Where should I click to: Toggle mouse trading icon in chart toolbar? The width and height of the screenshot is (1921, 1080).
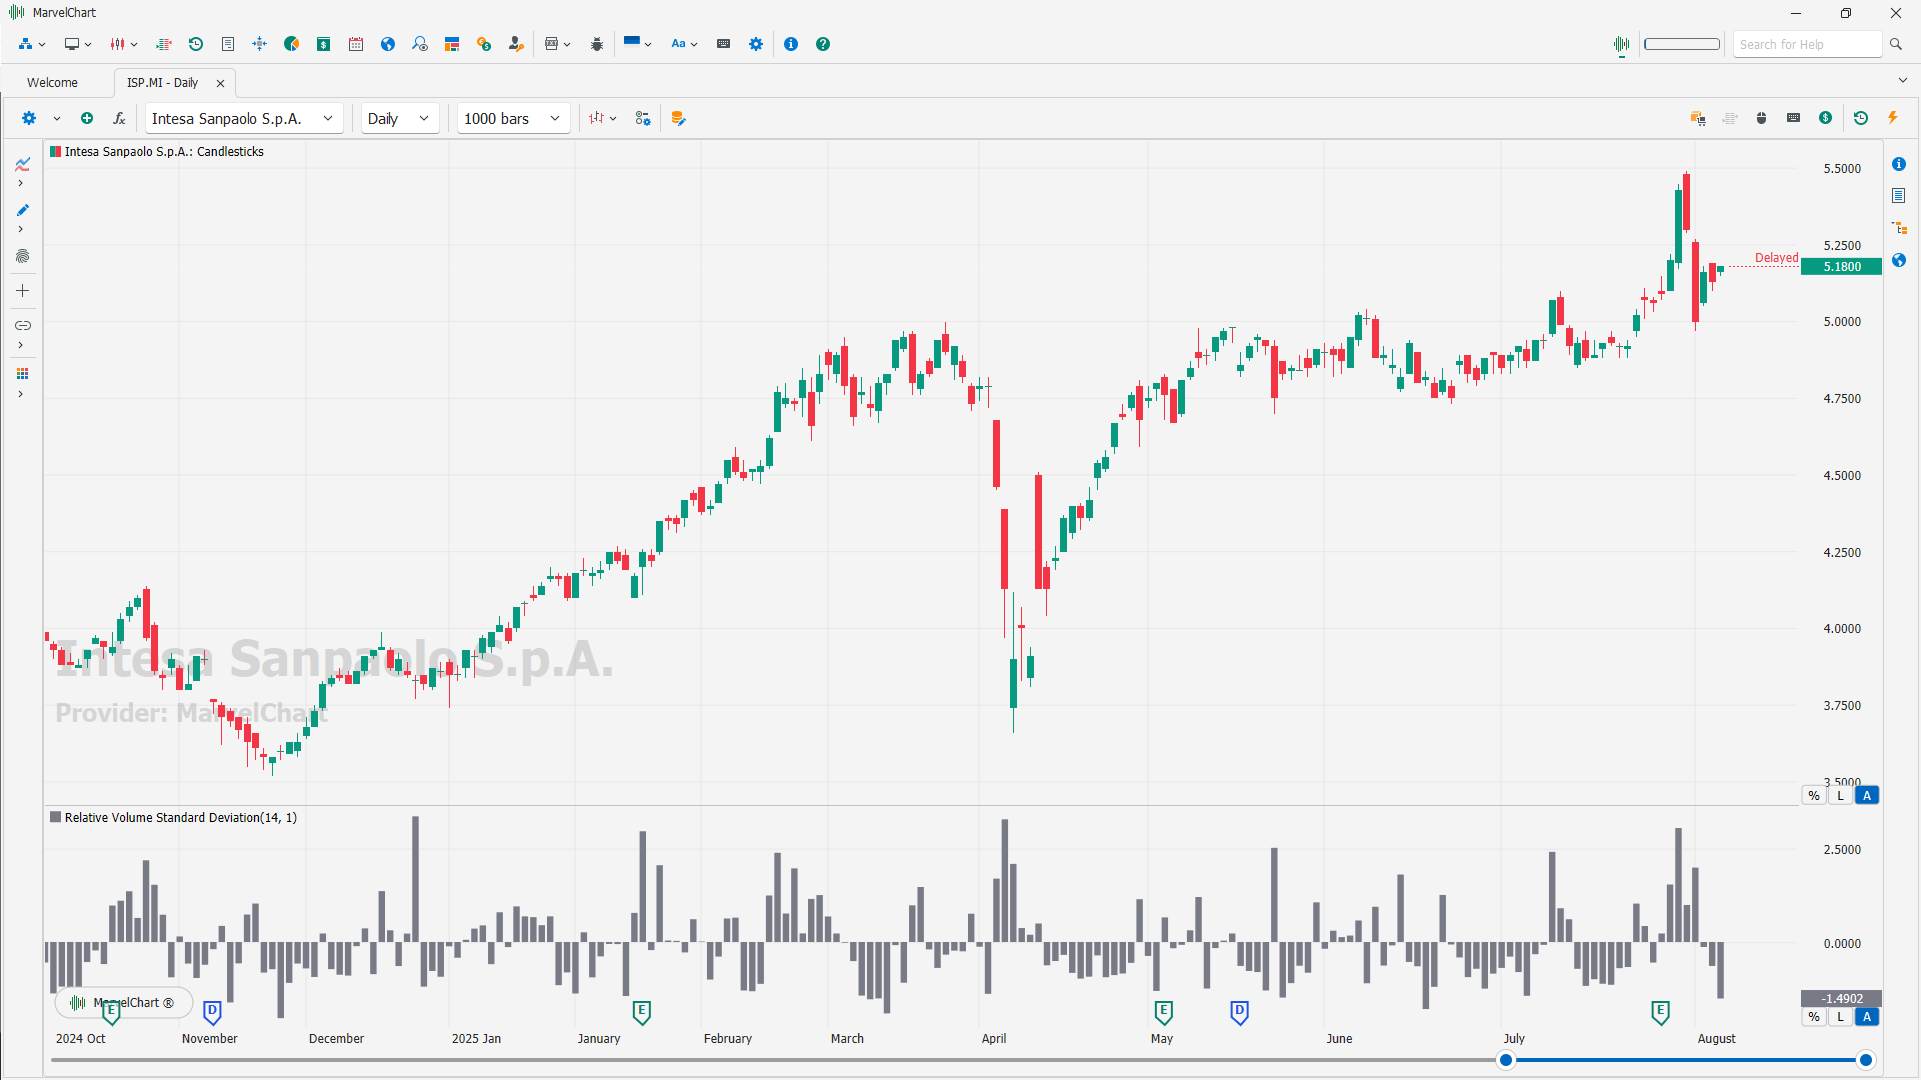(1762, 118)
